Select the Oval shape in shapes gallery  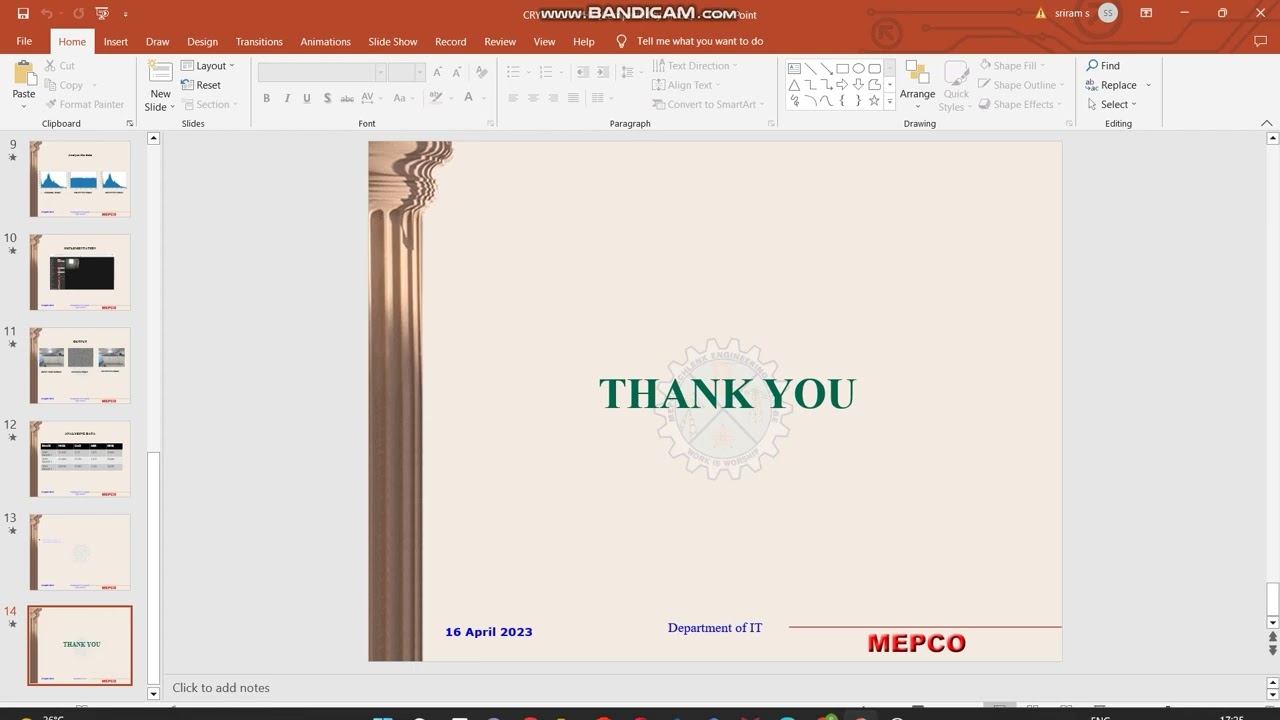tap(859, 68)
